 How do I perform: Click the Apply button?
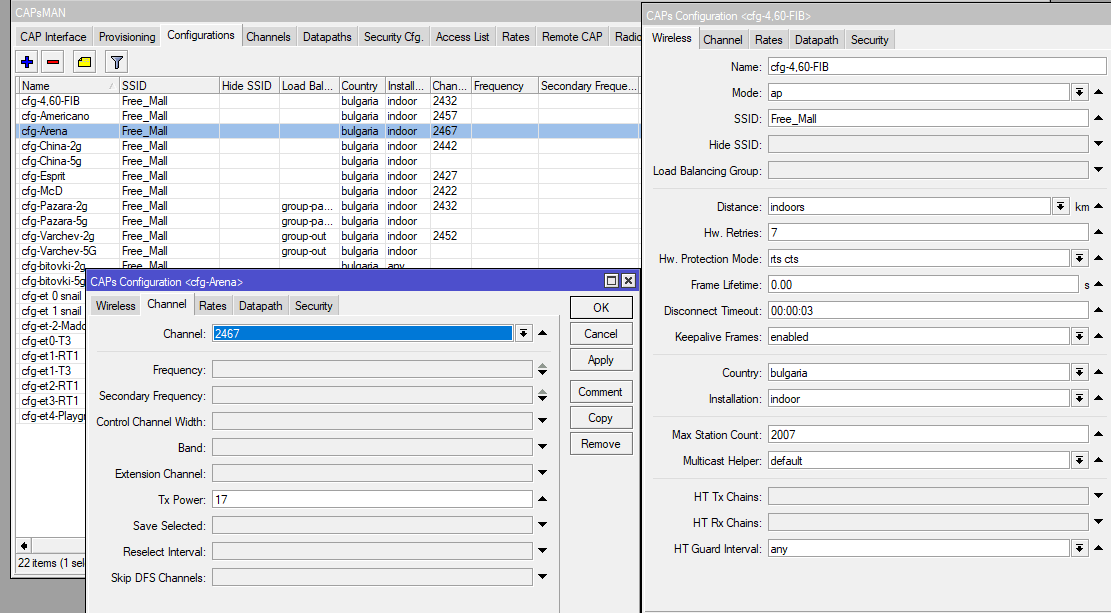[x=601, y=360]
